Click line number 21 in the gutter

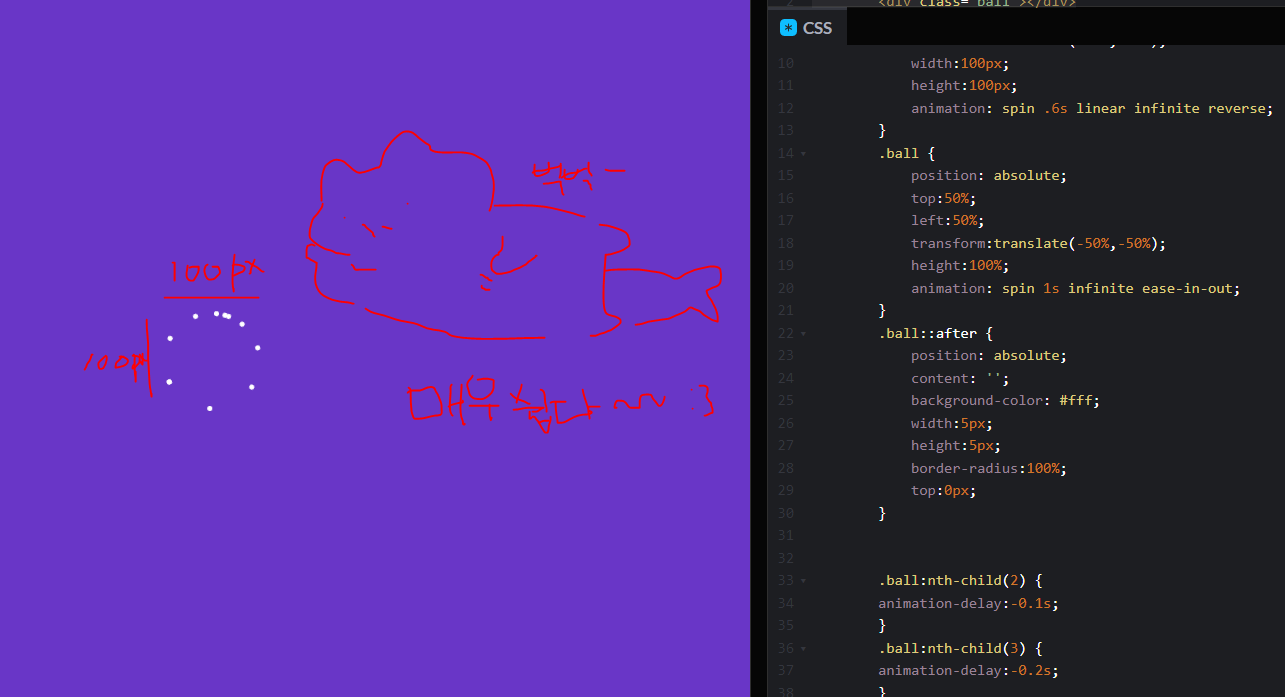785,310
